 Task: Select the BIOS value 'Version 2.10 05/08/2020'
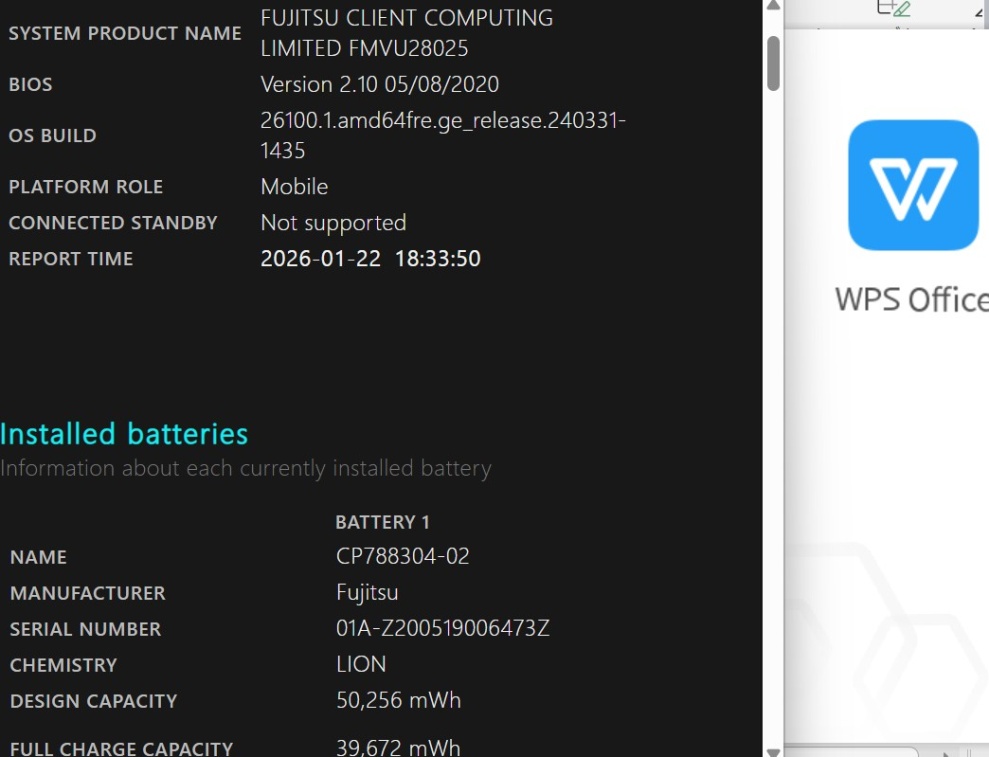[380, 85]
